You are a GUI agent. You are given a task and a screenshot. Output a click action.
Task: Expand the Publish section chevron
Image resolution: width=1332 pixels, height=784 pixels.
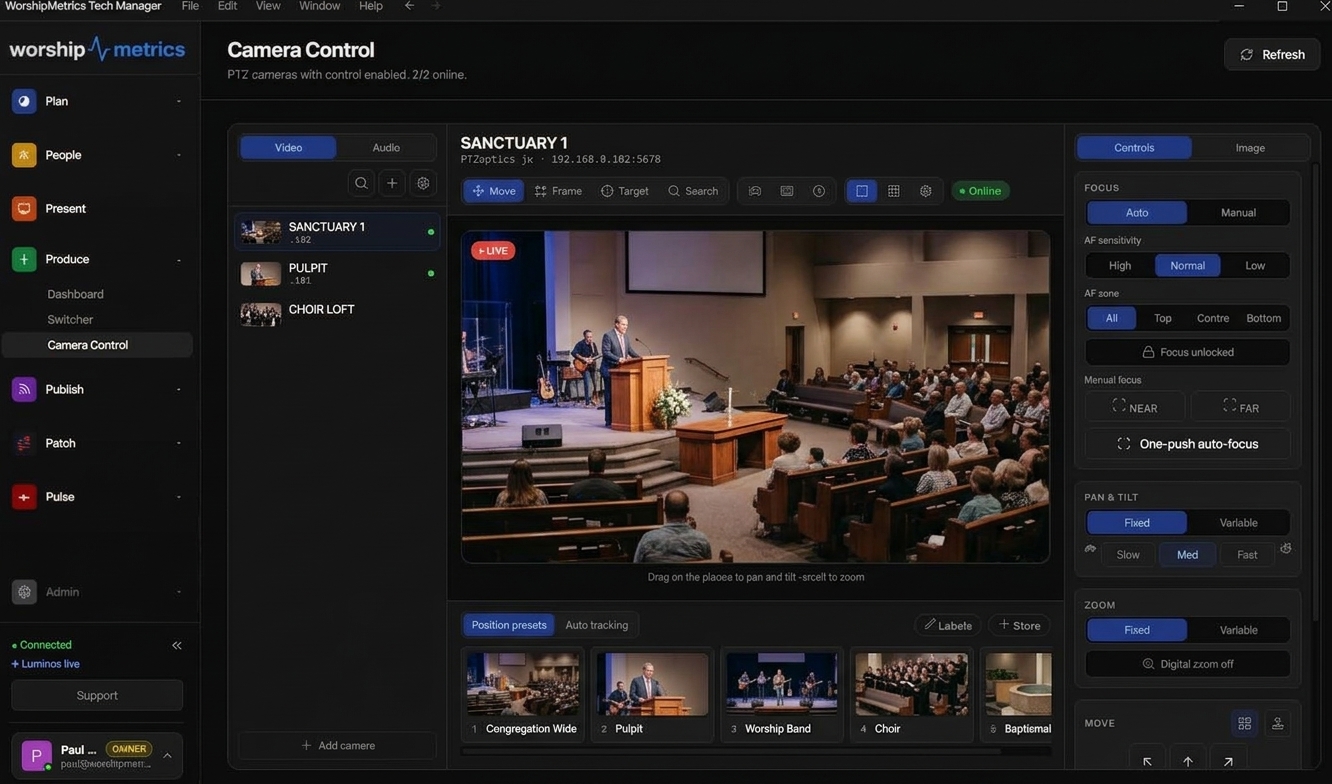click(179, 389)
